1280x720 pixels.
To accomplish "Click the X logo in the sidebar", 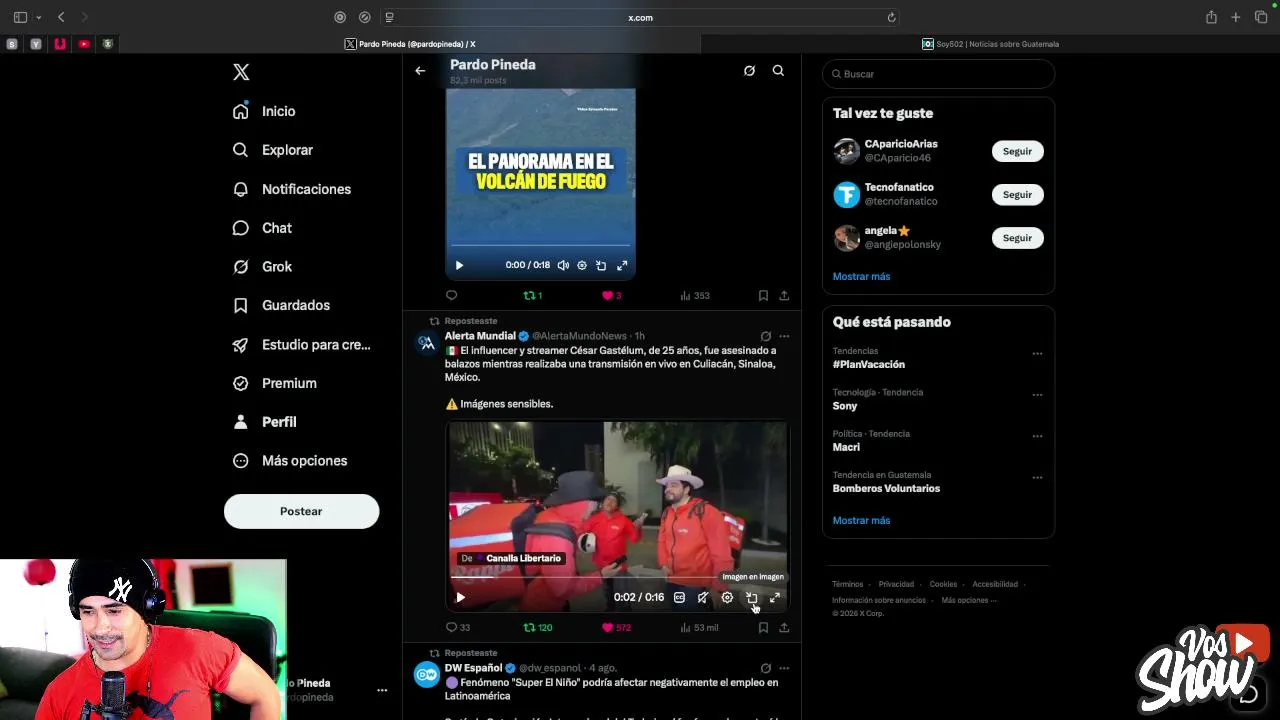I will (241, 72).
